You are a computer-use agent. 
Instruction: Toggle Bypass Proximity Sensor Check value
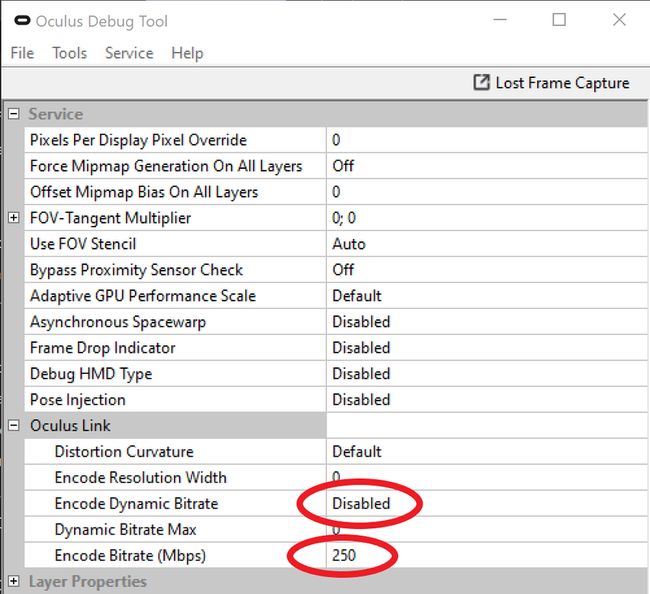[343, 270]
